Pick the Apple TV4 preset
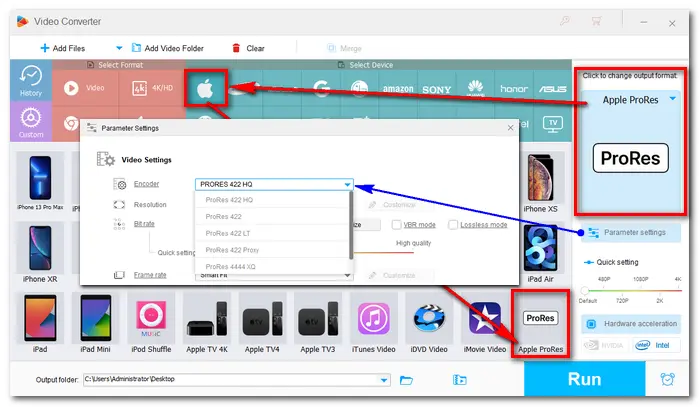Image resolution: width=700 pixels, height=407 pixels. pyautogui.click(x=262, y=323)
